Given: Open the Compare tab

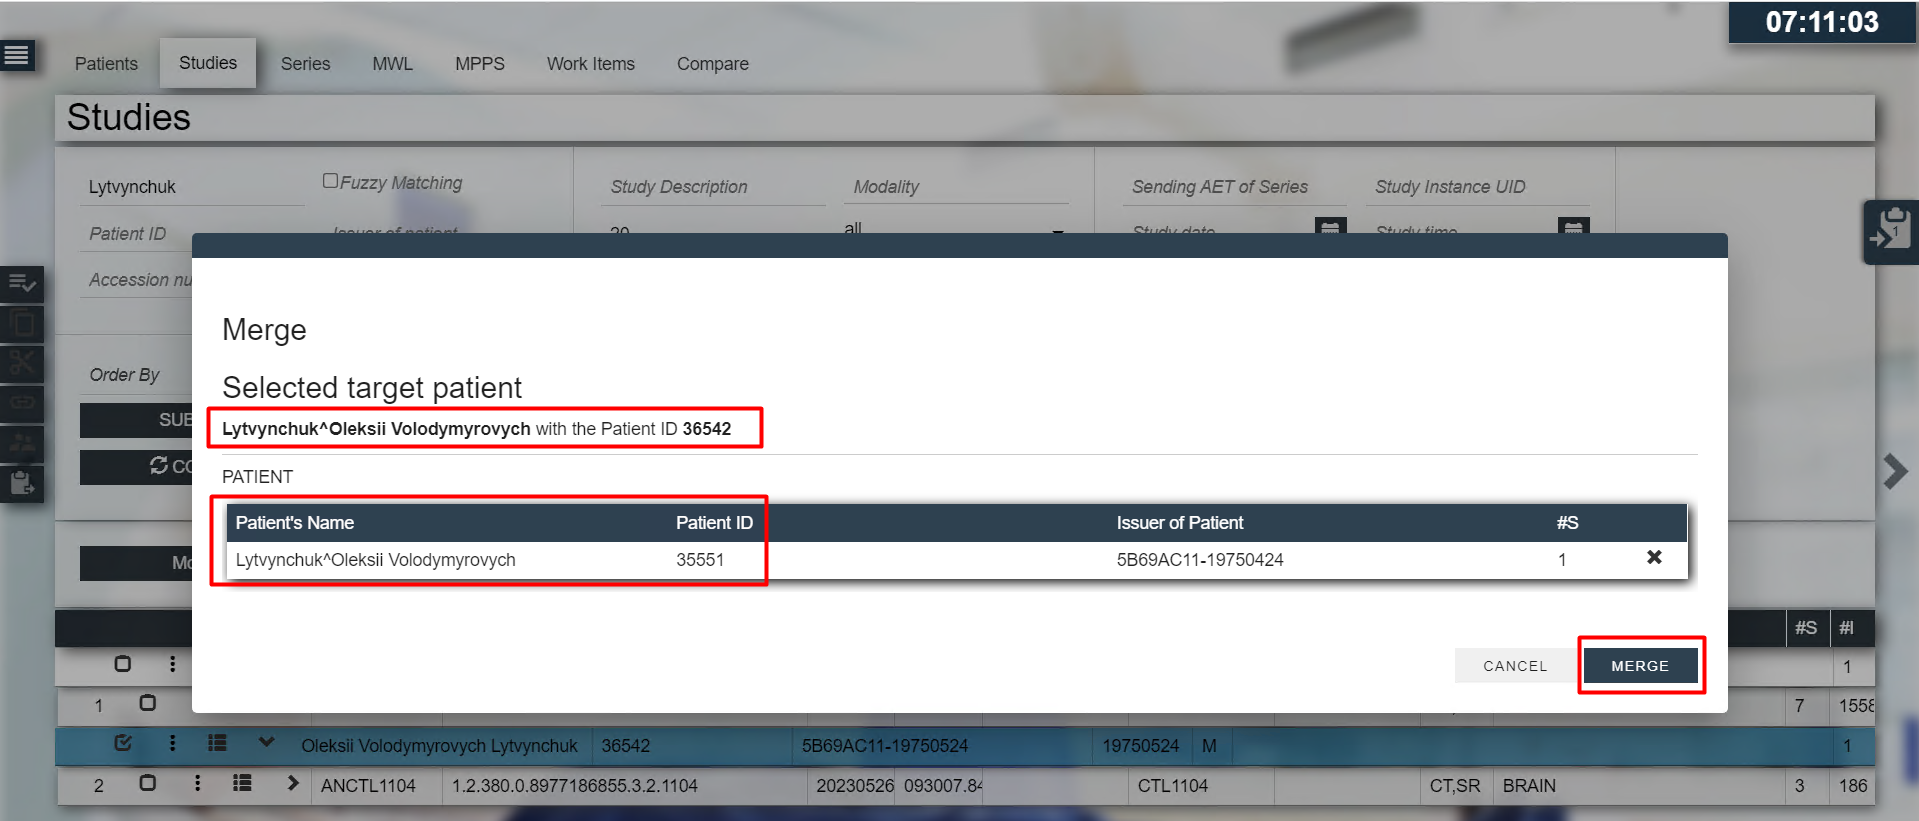Looking at the screenshot, I should [712, 64].
